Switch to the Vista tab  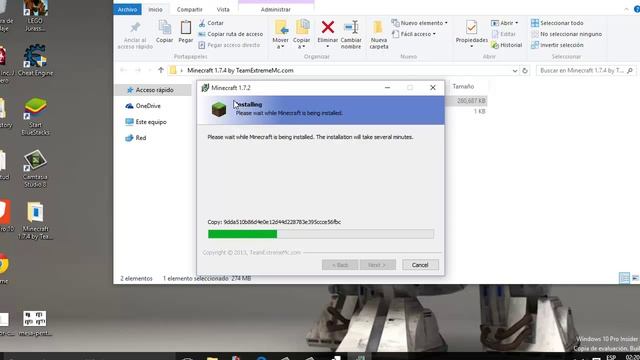pyautogui.click(x=223, y=9)
